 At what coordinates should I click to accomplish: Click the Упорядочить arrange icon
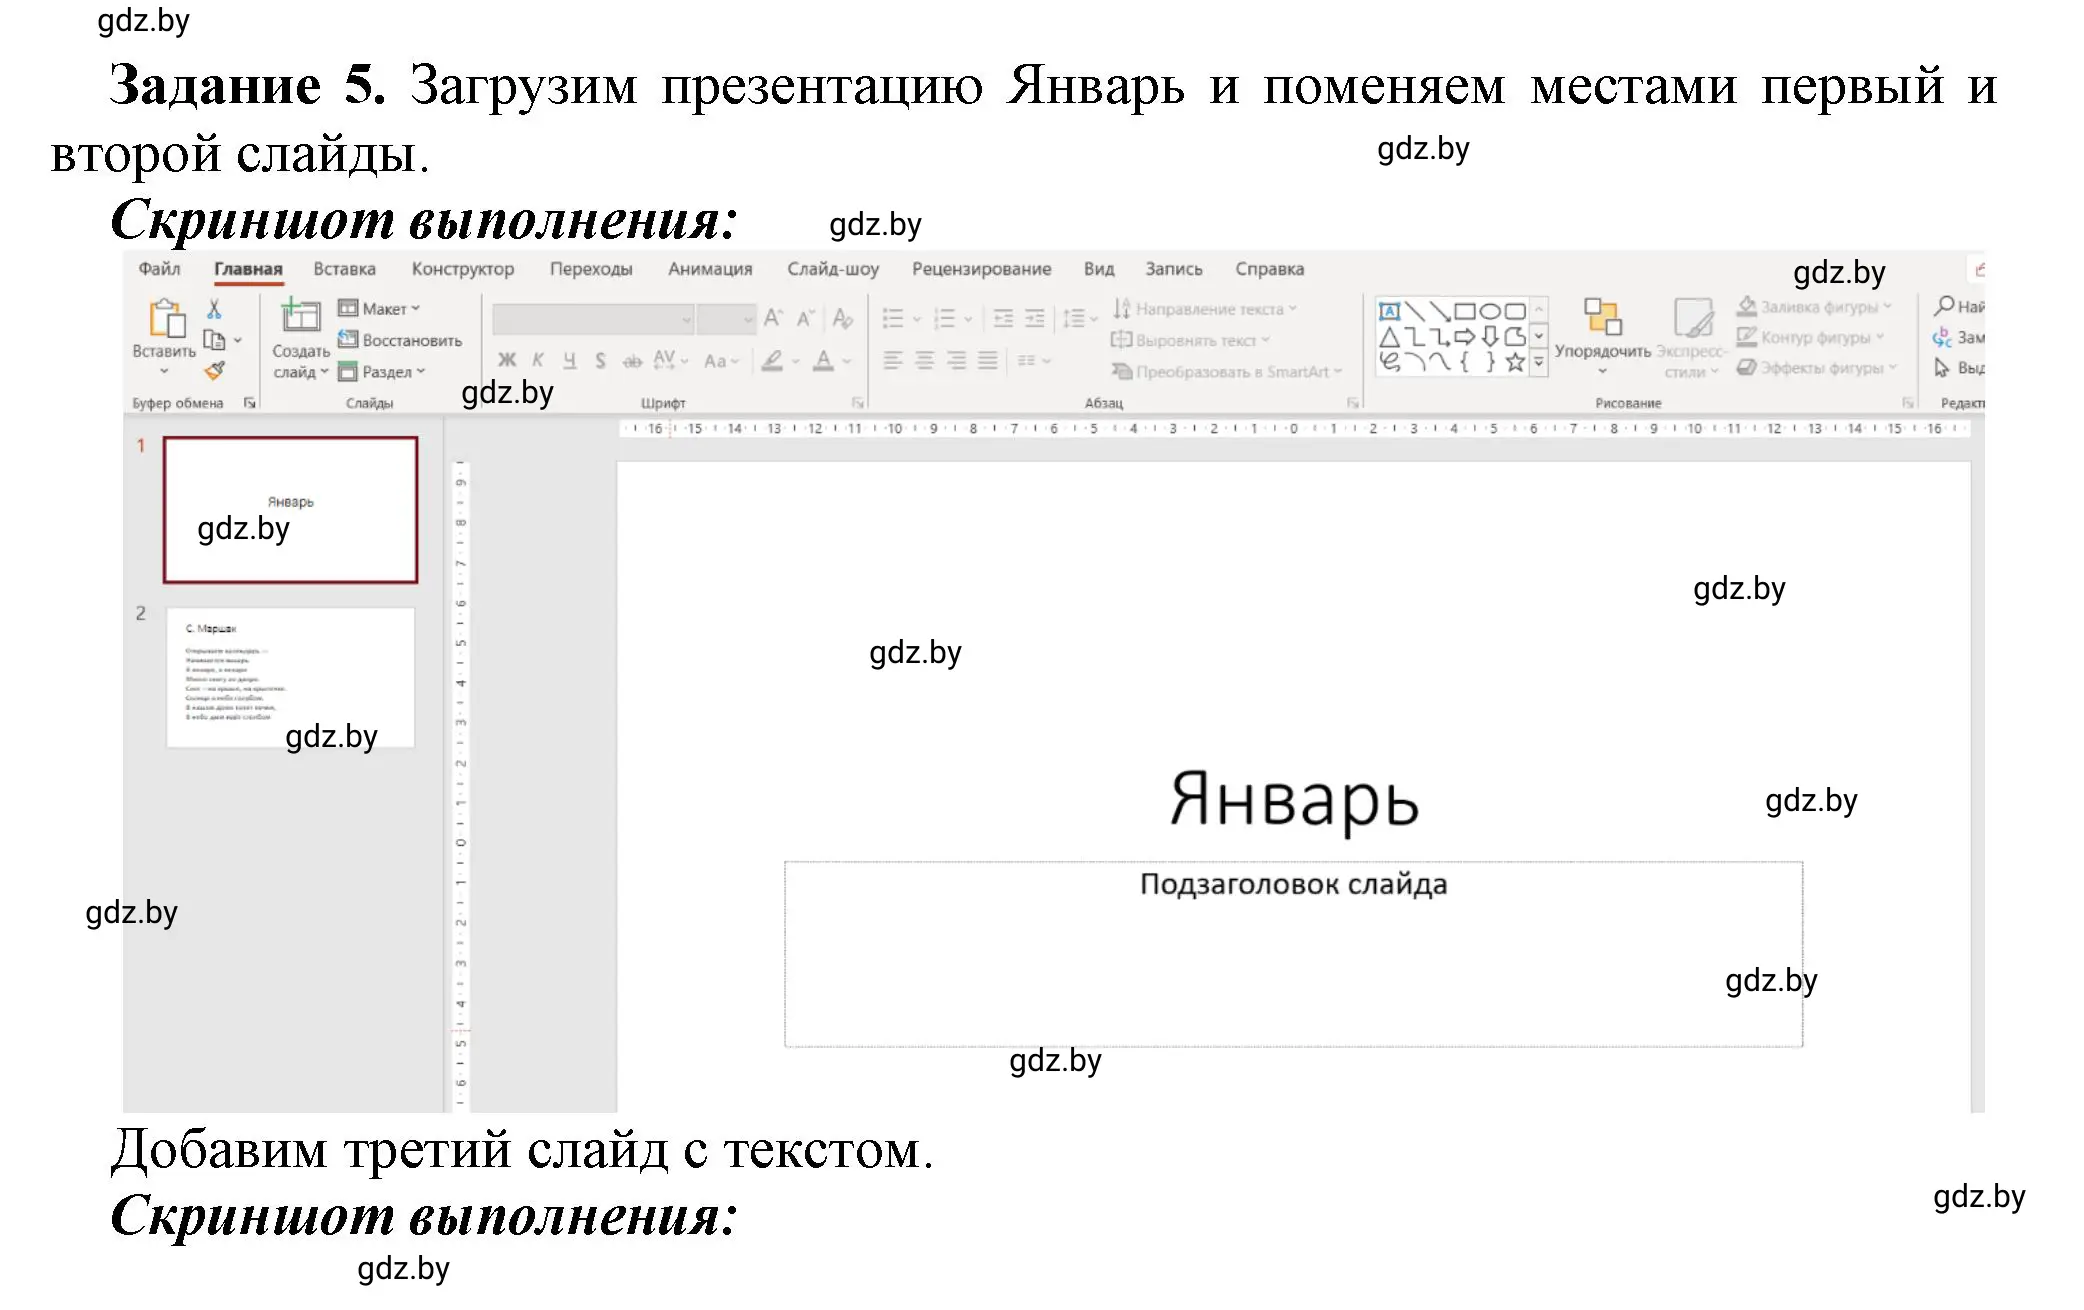click(1602, 317)
